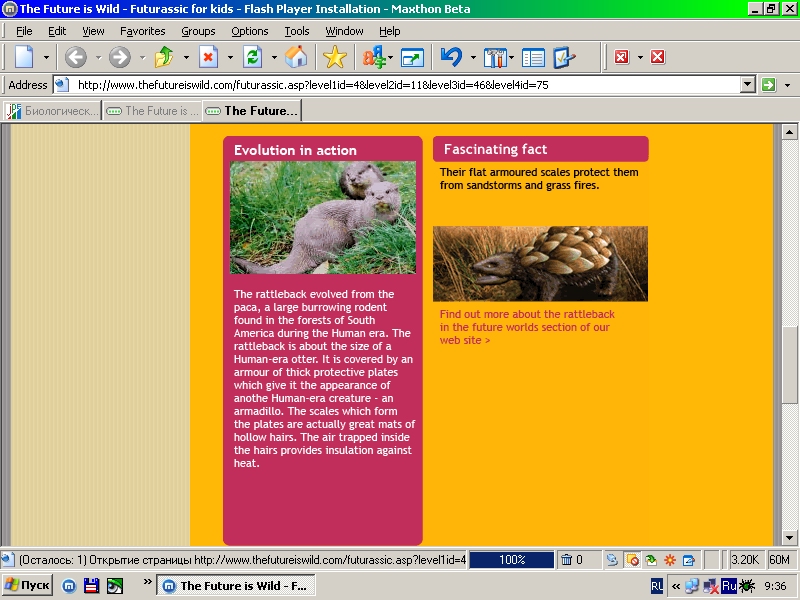Refresh the page with toolbar icon

click(x=252, y=57)
